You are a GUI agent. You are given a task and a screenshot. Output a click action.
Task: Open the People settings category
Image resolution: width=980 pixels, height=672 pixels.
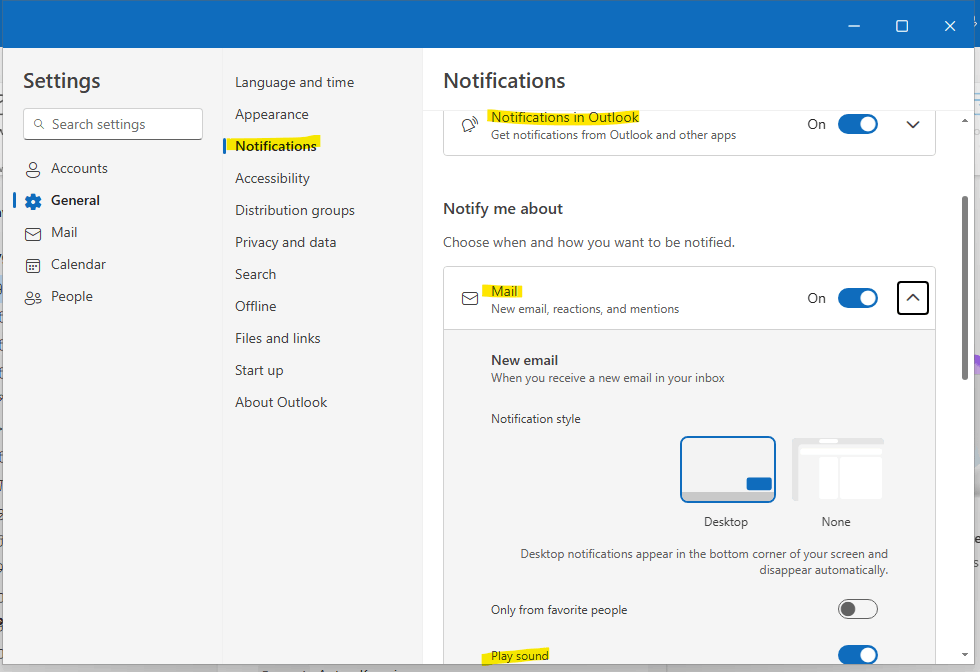[71, 296]
